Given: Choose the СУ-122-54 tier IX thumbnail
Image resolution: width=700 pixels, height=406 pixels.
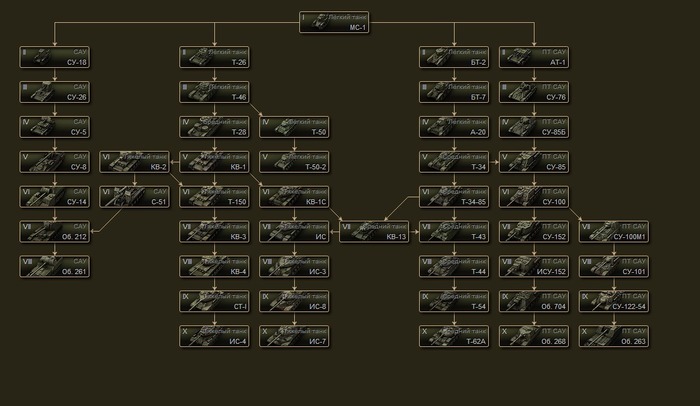Looking at the screenshot, I should (614, 301).
